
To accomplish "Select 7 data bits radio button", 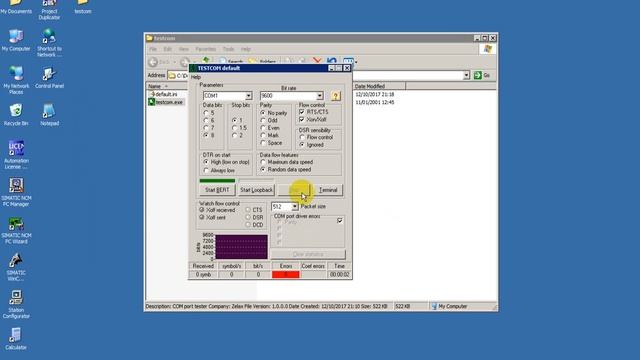I will 206,128.
